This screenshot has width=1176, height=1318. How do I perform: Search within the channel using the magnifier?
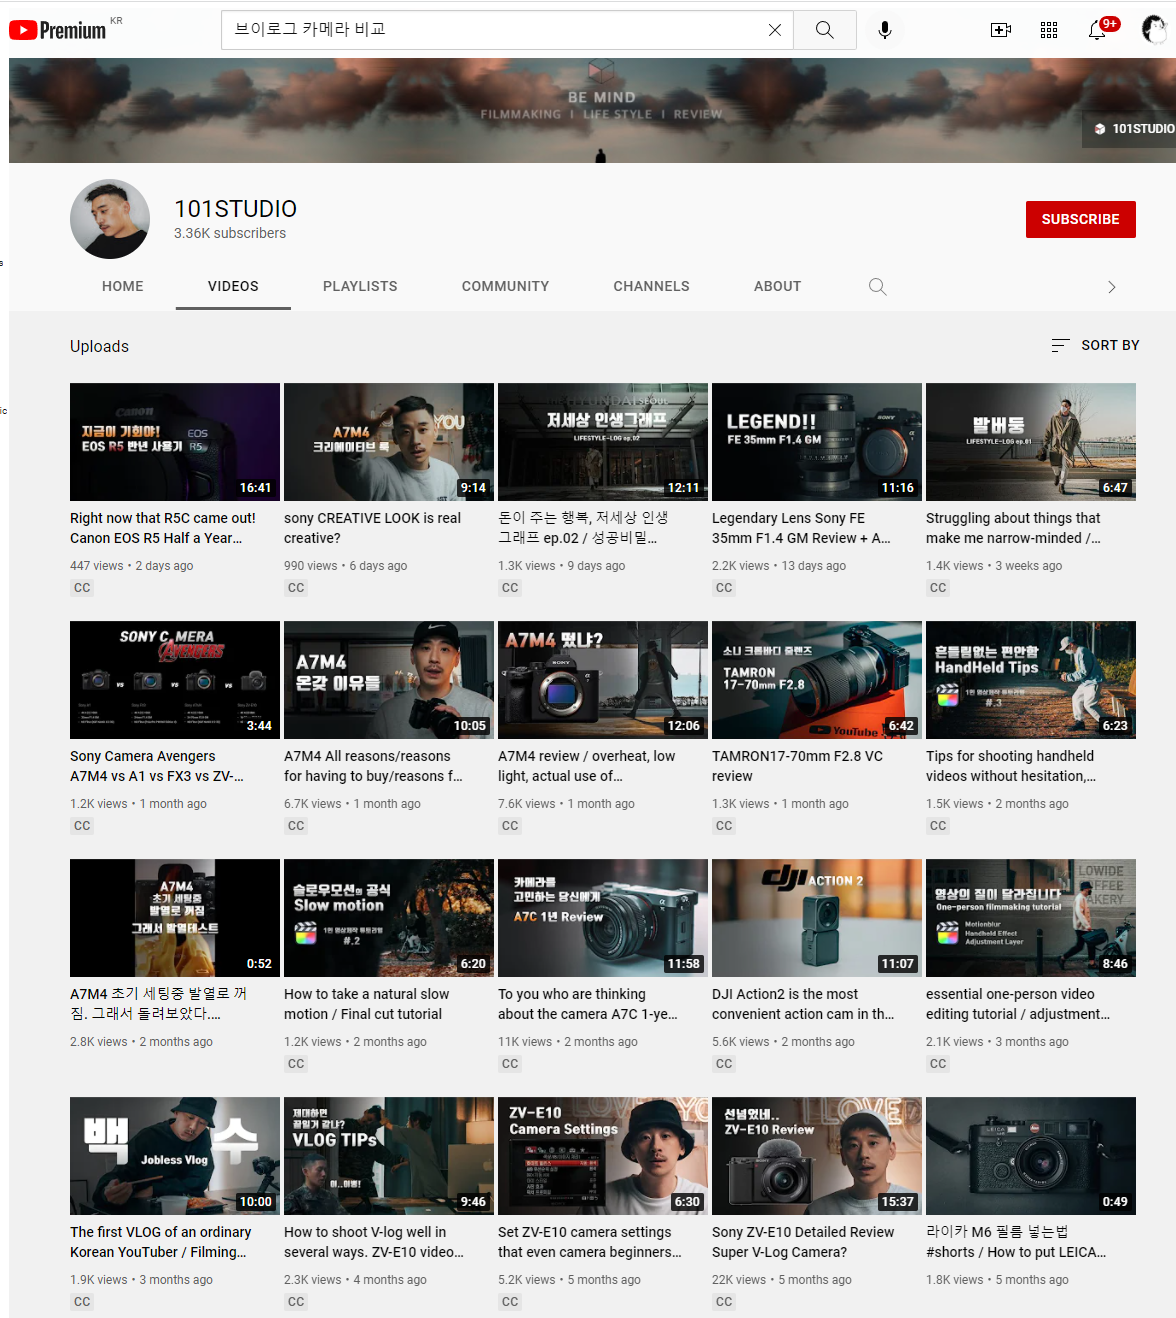pyautogui.click(x=877, y=287)
